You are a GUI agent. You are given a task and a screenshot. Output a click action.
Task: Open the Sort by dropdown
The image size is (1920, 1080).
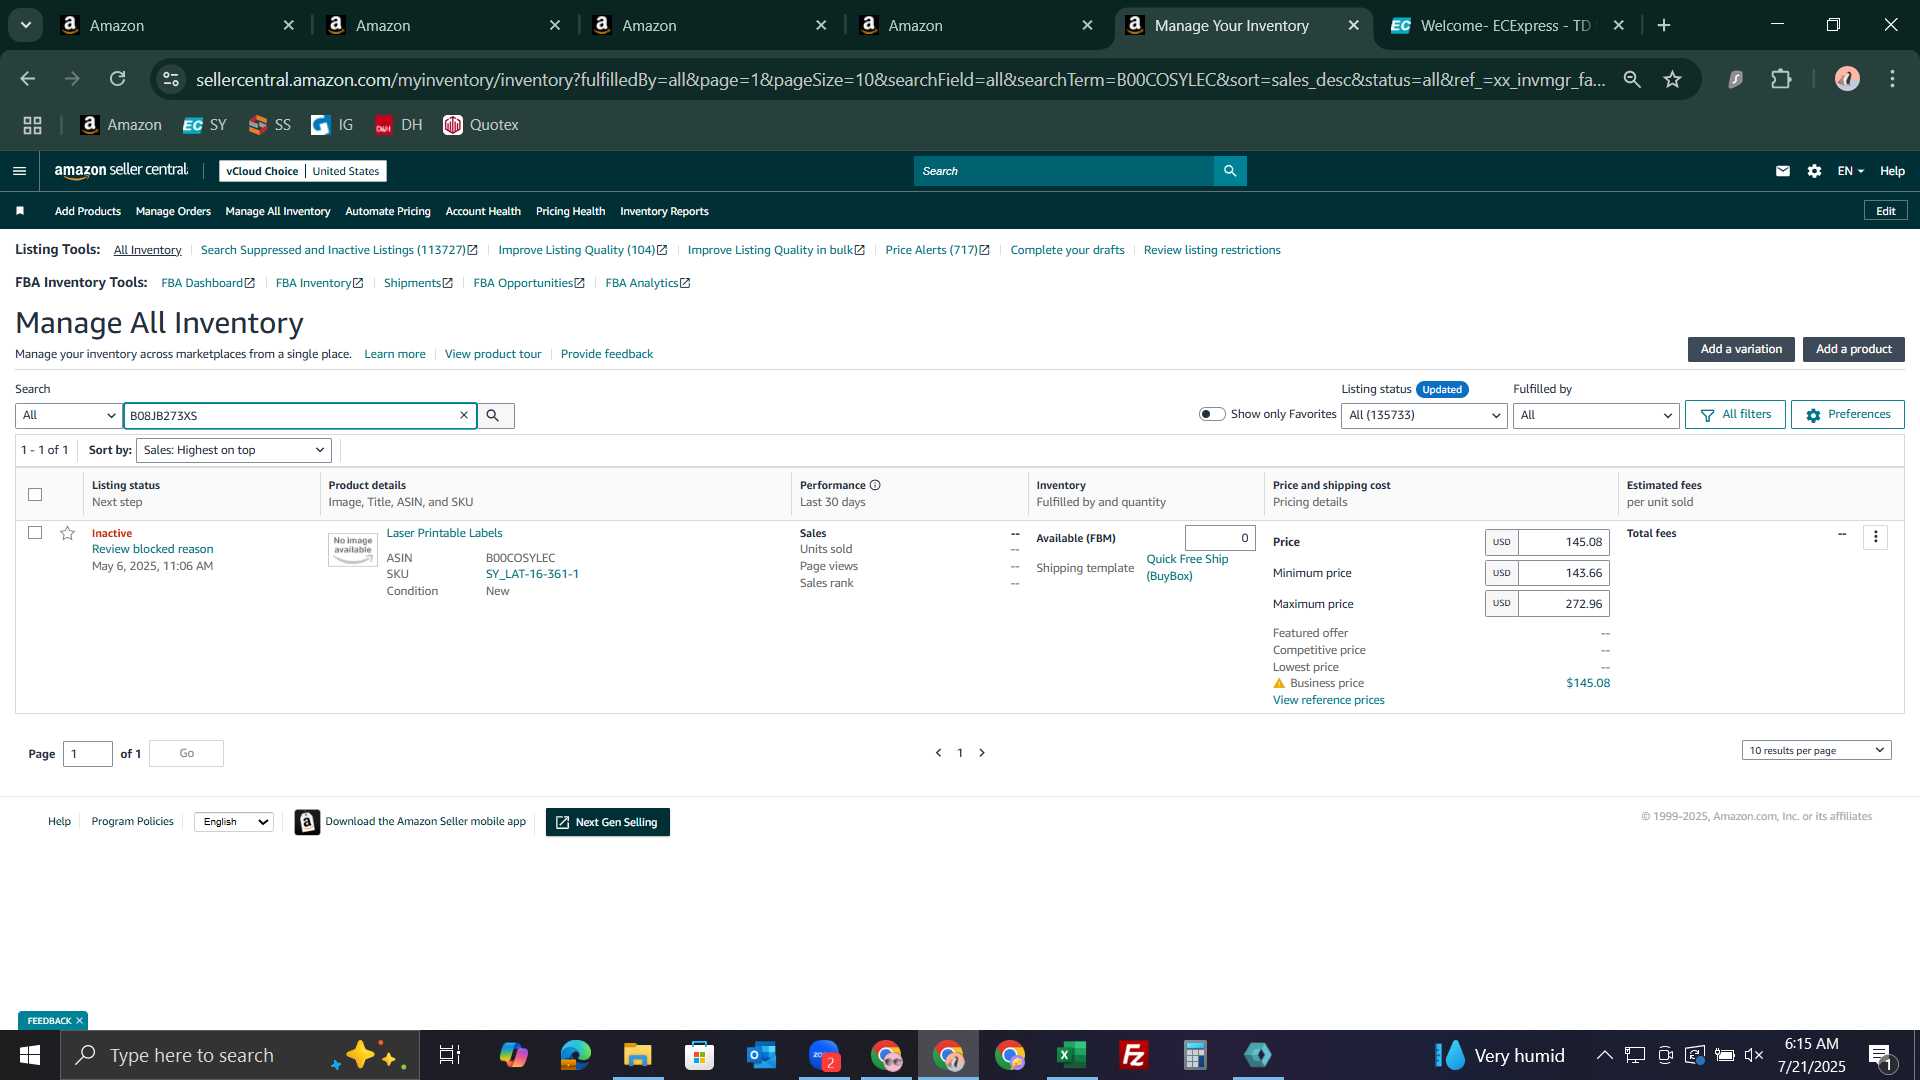[x=233, y=450]
